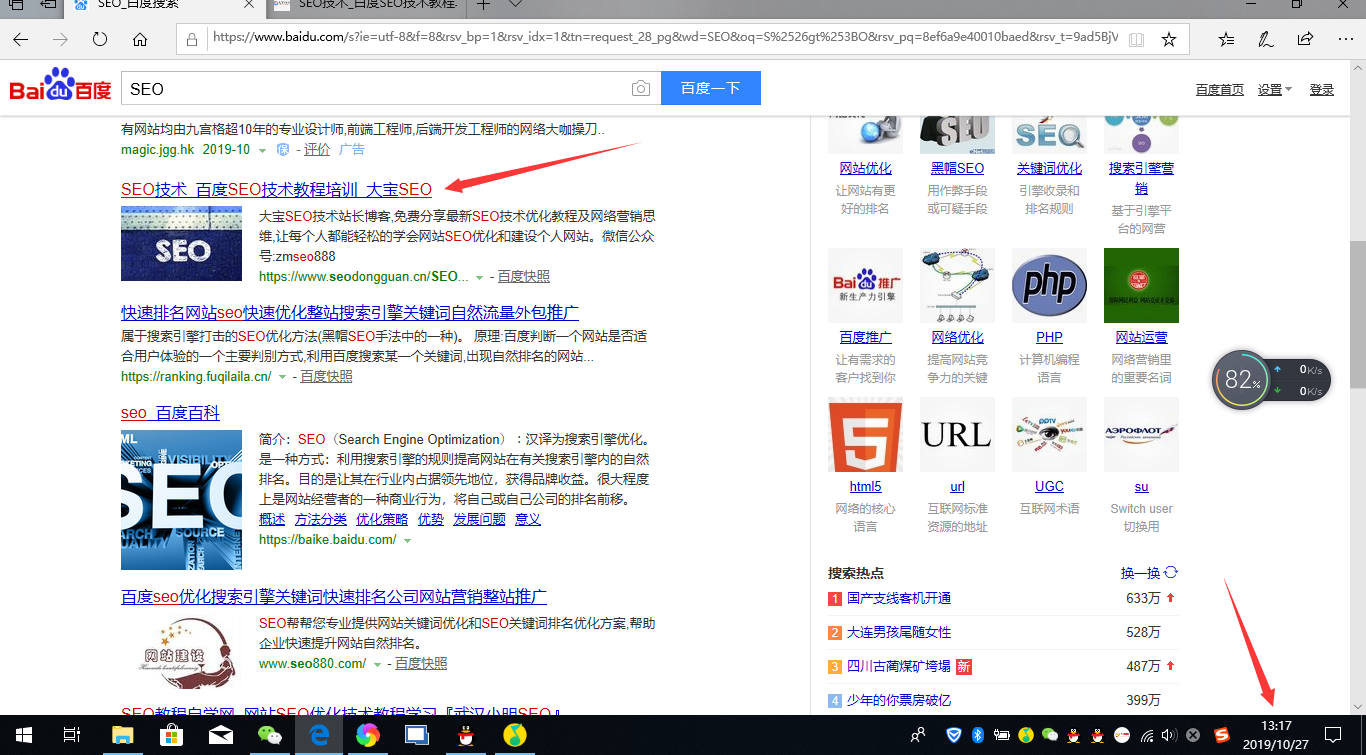This screenshot has height=755, width=1366.
Task: Click the camera image-search icon
Action: click(x=640, y=89)
